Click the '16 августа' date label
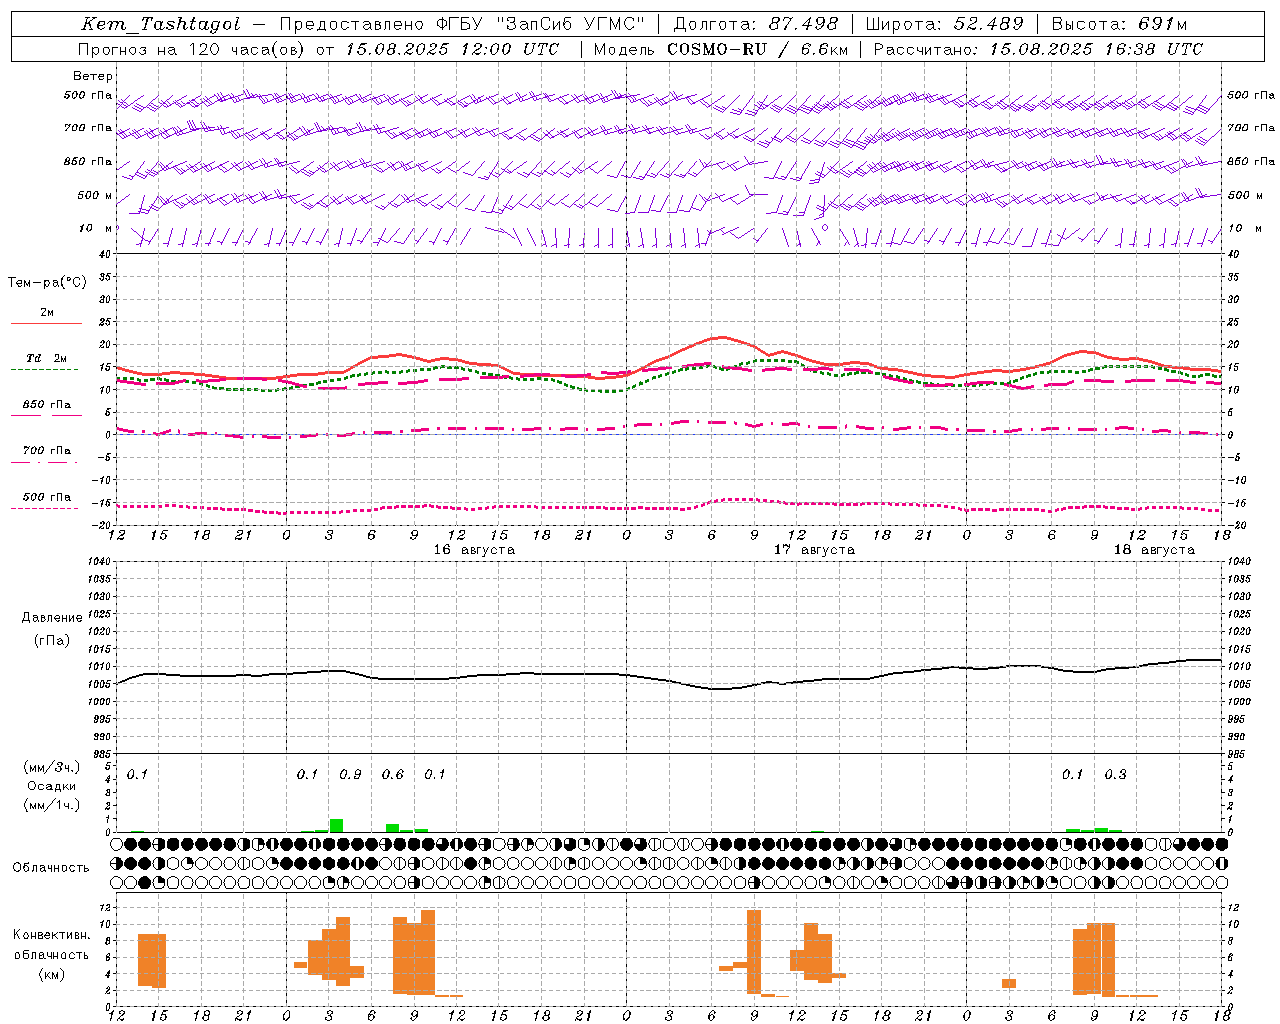Viewport: 1280px width, 1024px height. [x=474, y=550]
